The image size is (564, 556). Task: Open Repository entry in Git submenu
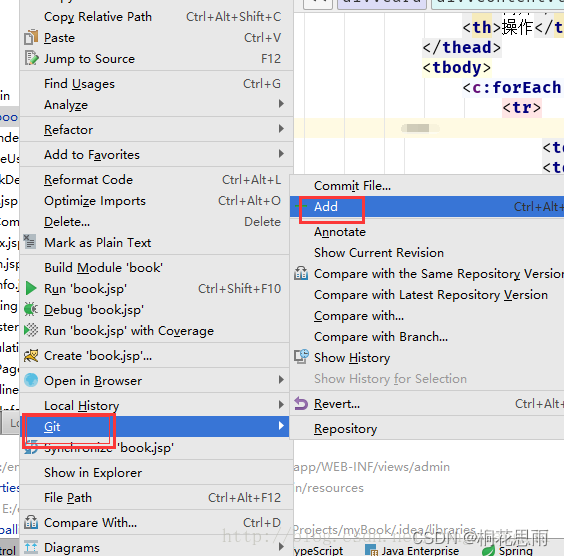[x=427, y=429]
